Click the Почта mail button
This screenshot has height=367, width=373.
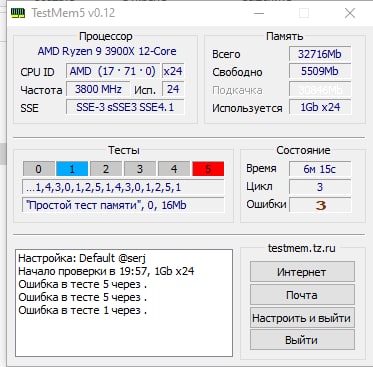pyautogui.click(x=302, y=295)
